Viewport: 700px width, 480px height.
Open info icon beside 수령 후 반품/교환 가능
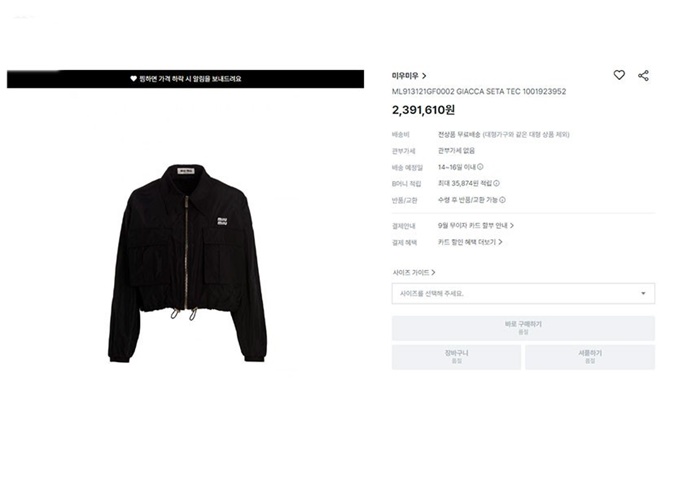coord(502,200)
